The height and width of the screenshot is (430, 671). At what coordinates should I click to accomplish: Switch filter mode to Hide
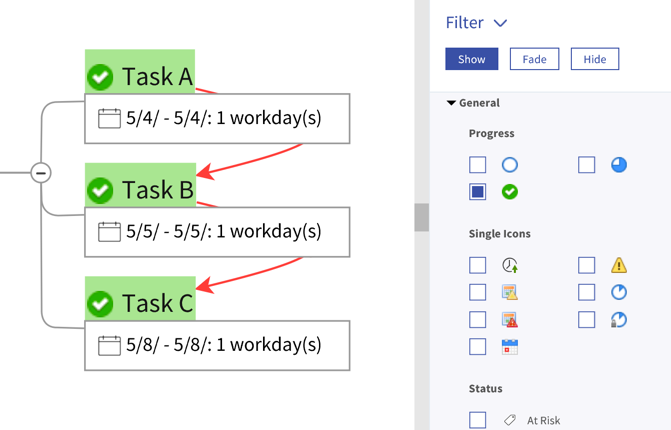click(595, 59)
